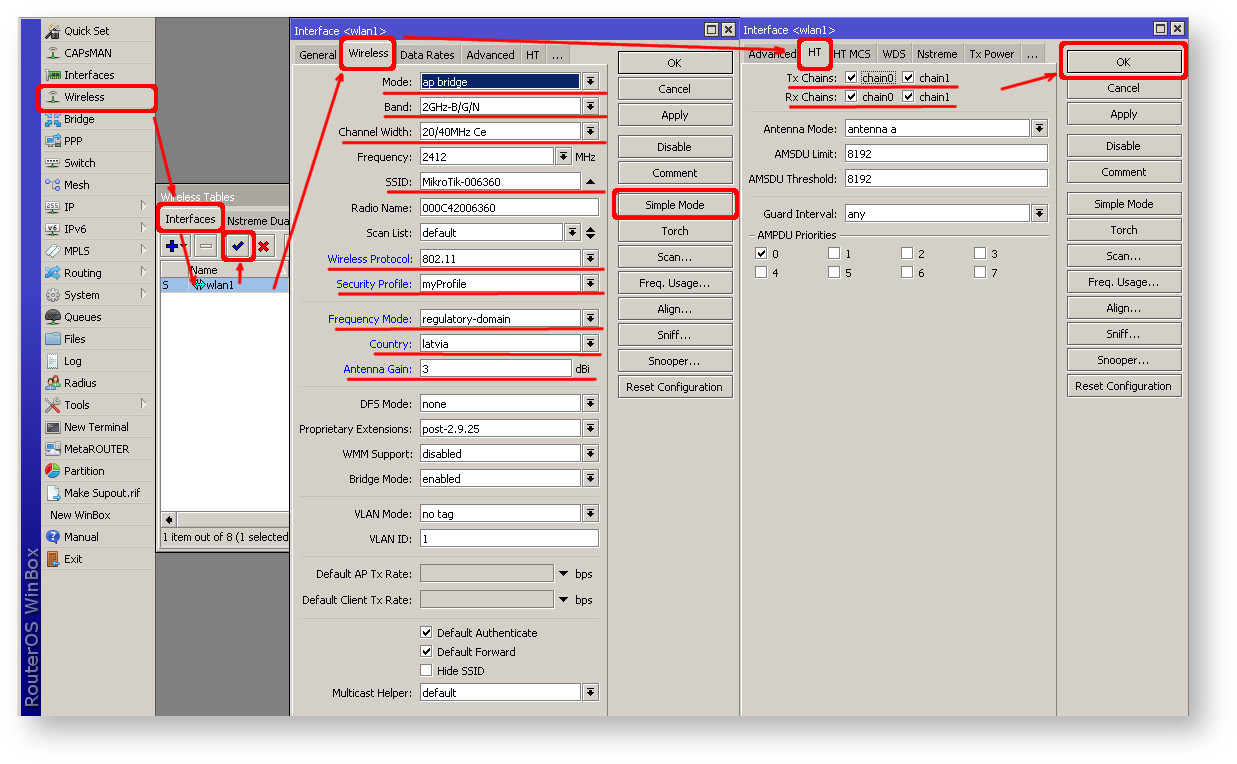Screen dimensions: 1237x764
Task: Click the Wireless Tables horizontal scrollbar left arrow
Action: [x=168, y=520]
